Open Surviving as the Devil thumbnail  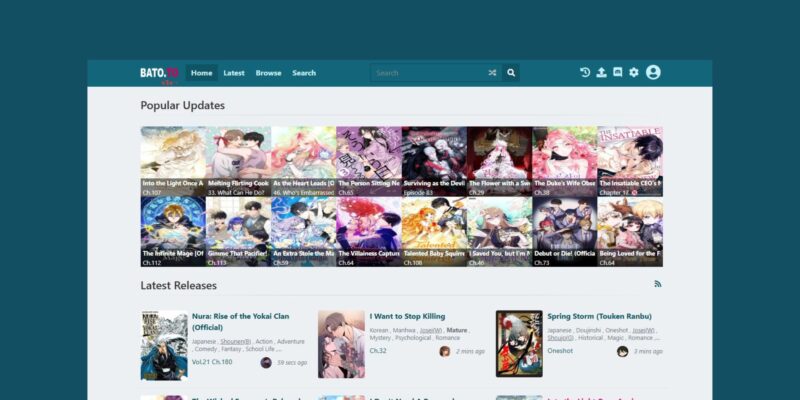coord(434,161)
